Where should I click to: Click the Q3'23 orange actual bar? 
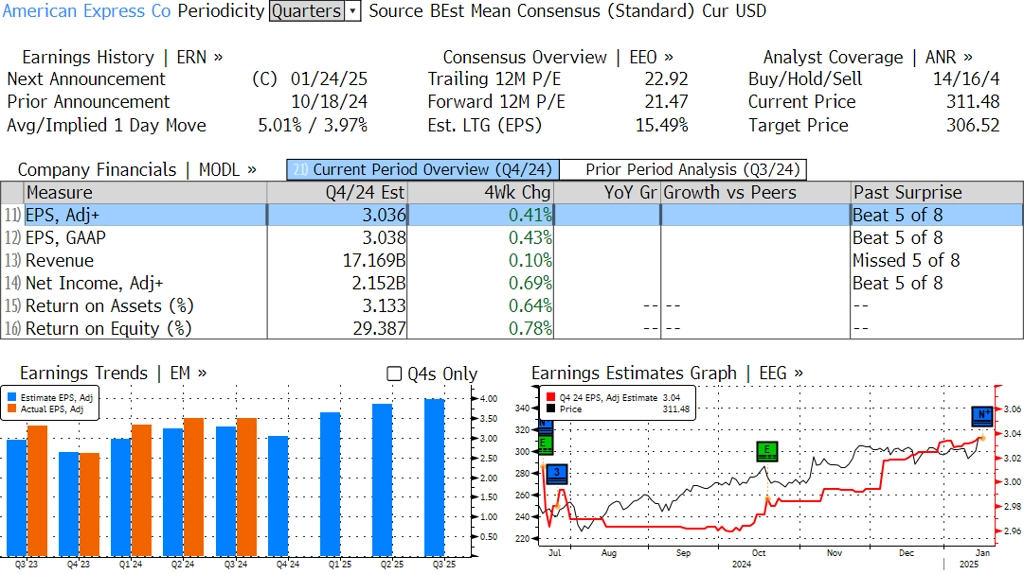[37, 491]
